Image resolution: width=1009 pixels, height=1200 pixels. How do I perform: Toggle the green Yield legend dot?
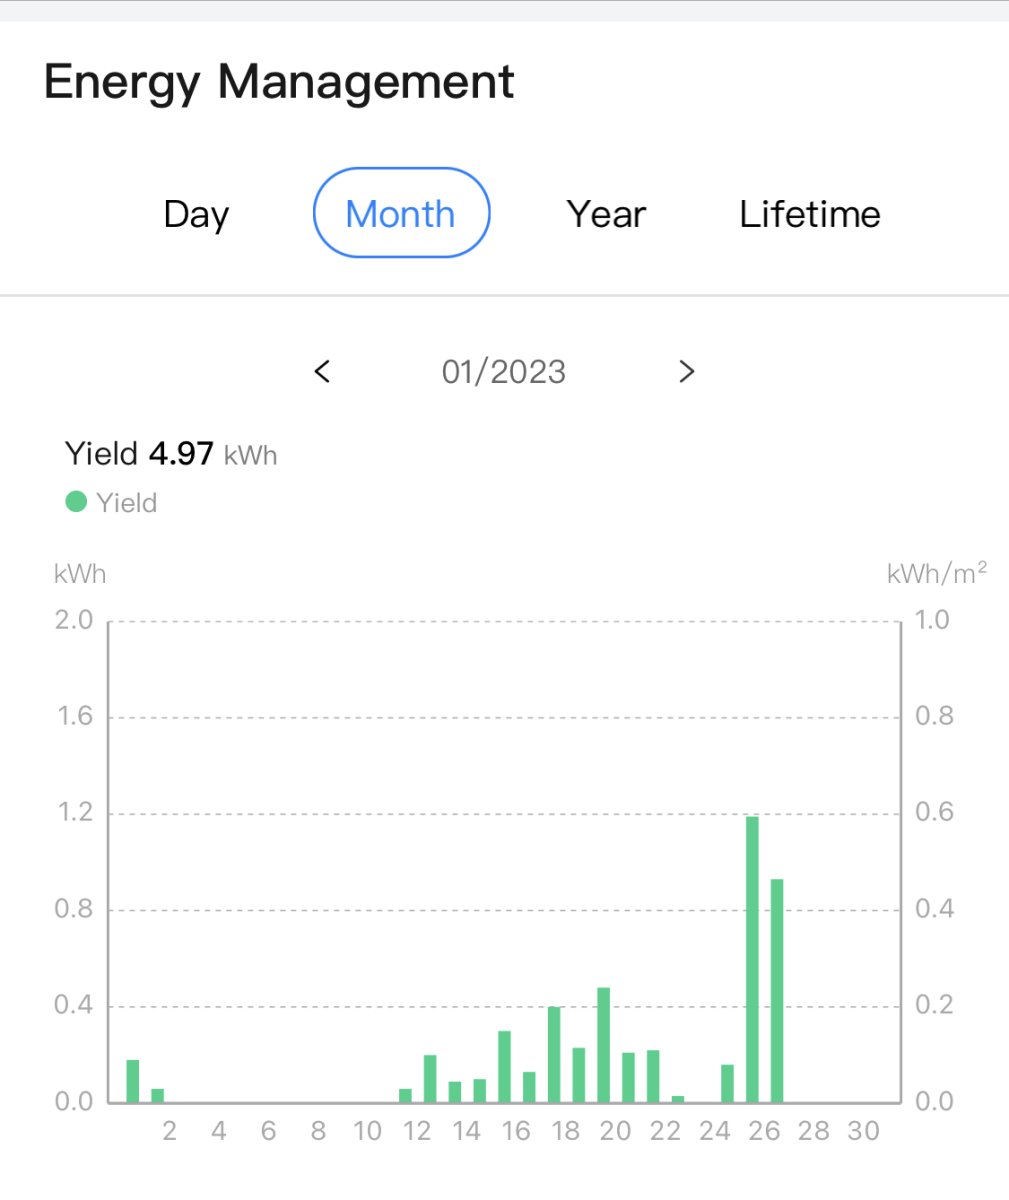(x=77, y=501)
